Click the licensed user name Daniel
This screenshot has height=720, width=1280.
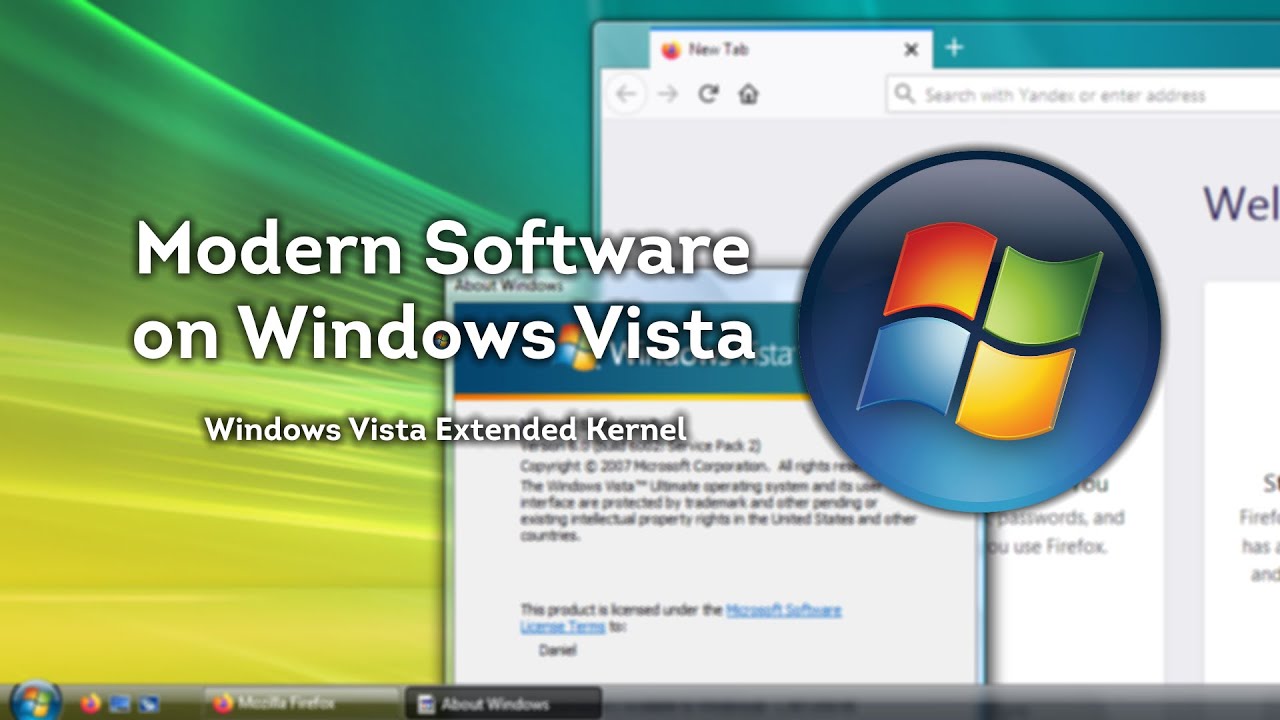pos(557,650)
